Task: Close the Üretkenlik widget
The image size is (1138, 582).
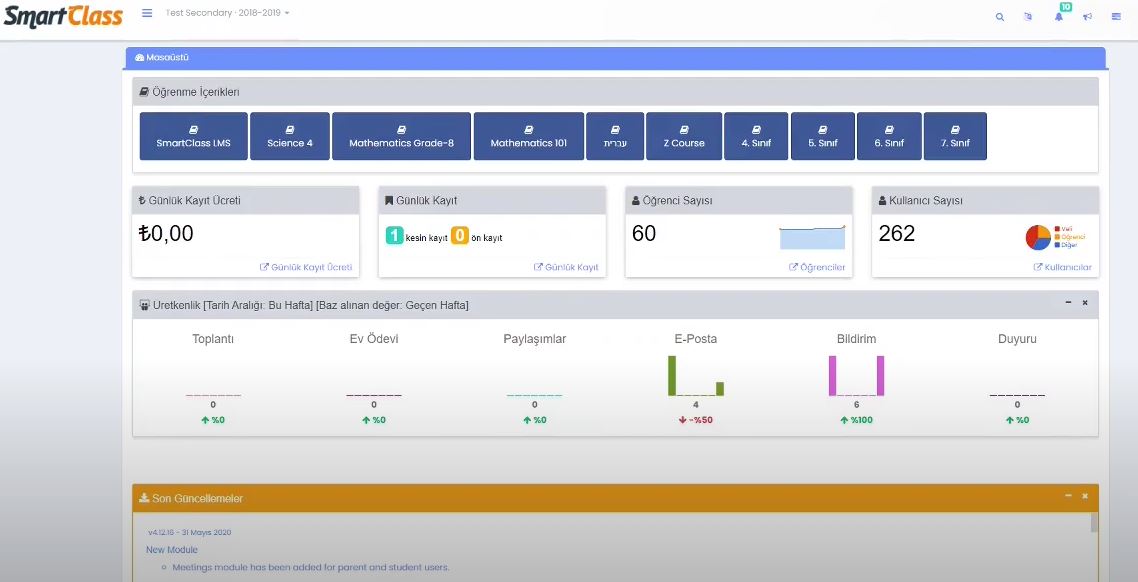Action: (x=1084, y=303)
